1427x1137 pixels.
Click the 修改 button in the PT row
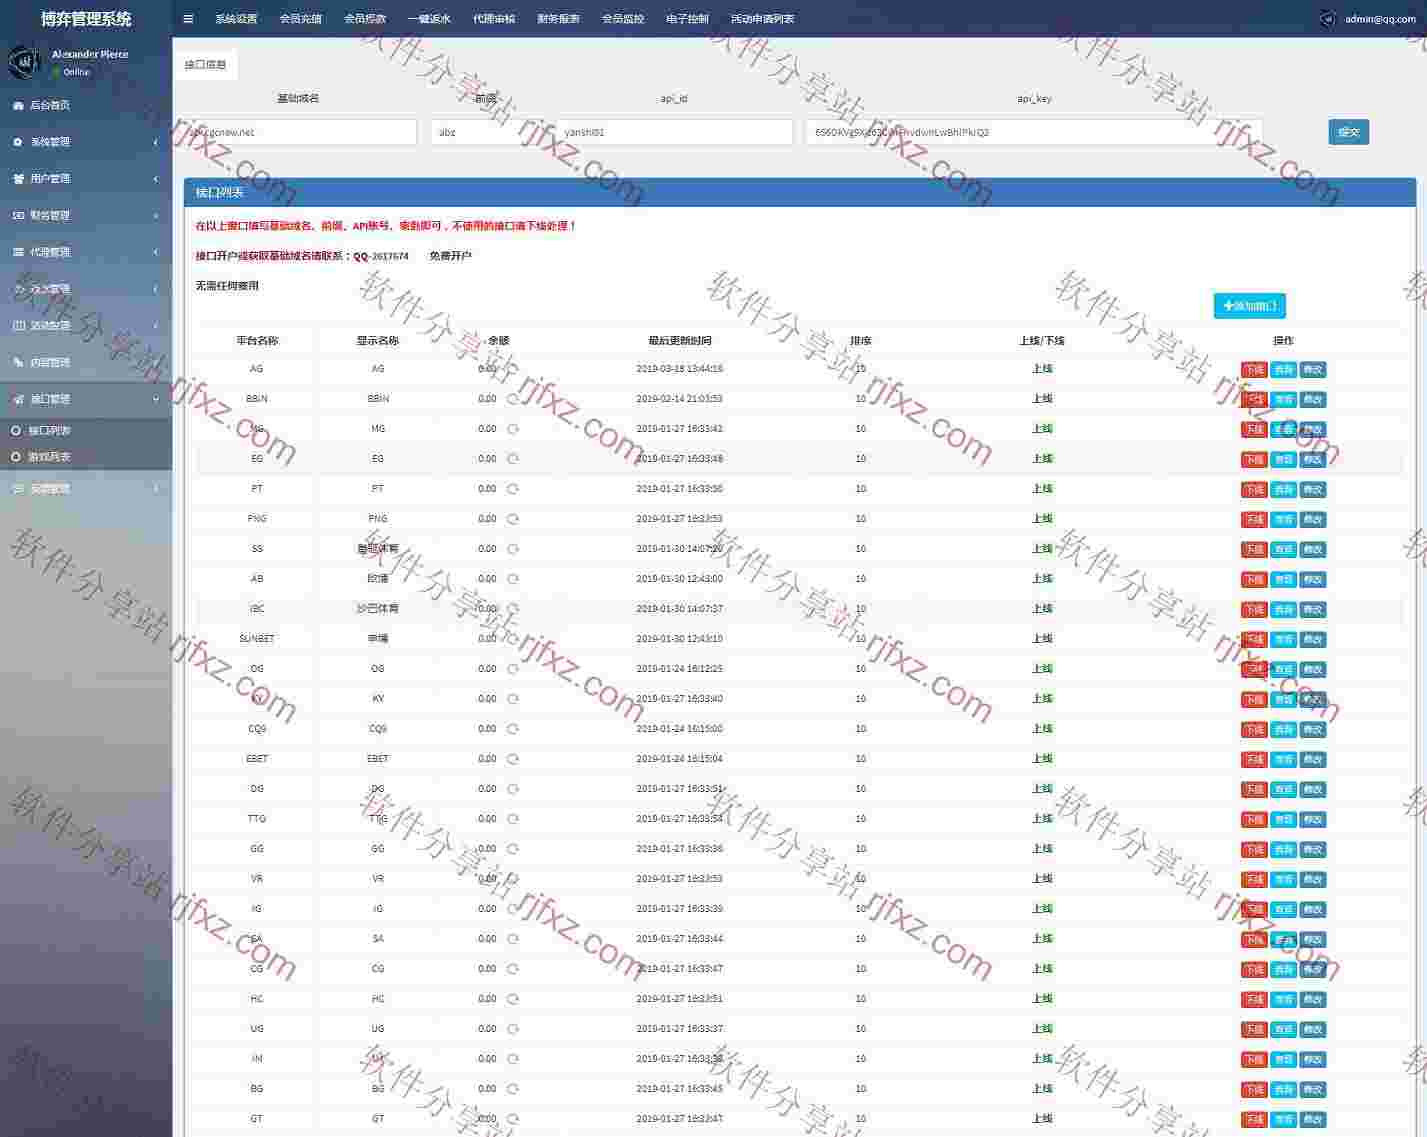pos(1313,489)
